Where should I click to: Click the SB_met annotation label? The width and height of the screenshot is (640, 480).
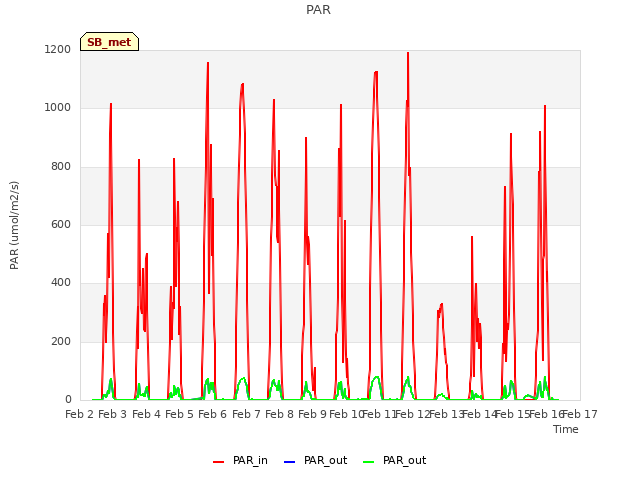point(109,42)
